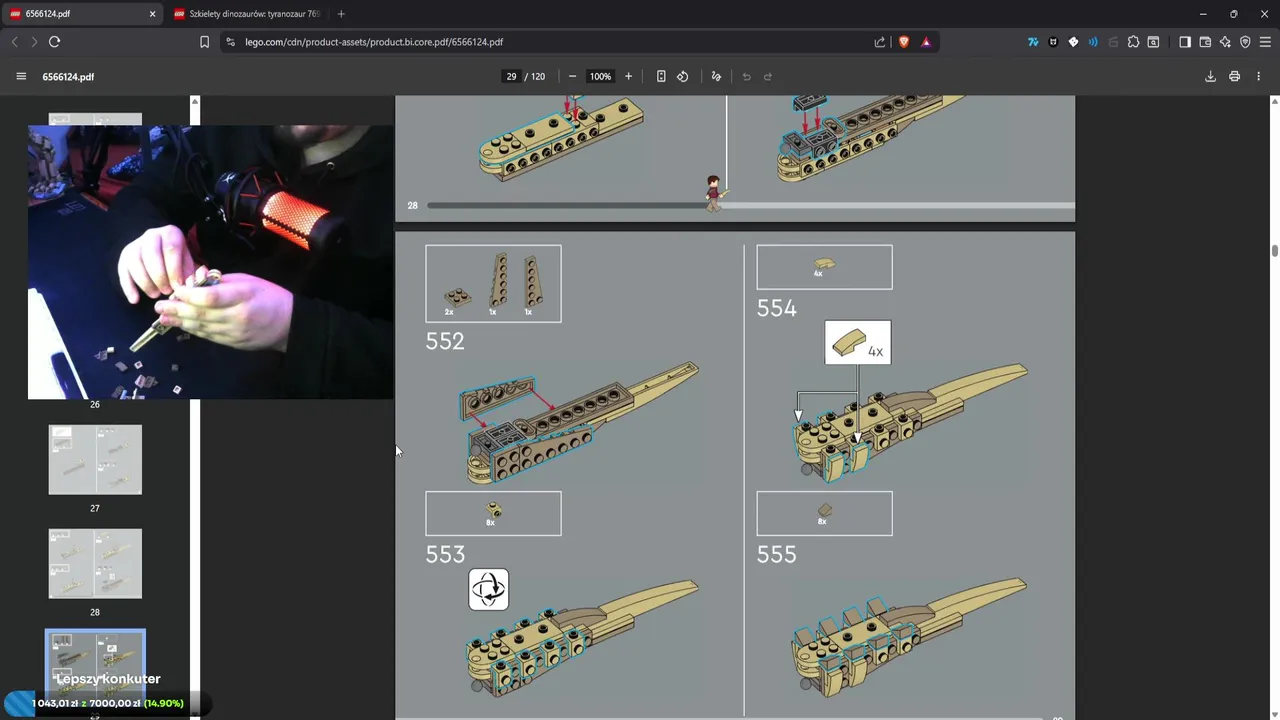View site information icon in address bar
Image resolution: width=1280 pixels, height=720 pixels.
[x=231, y=42]
